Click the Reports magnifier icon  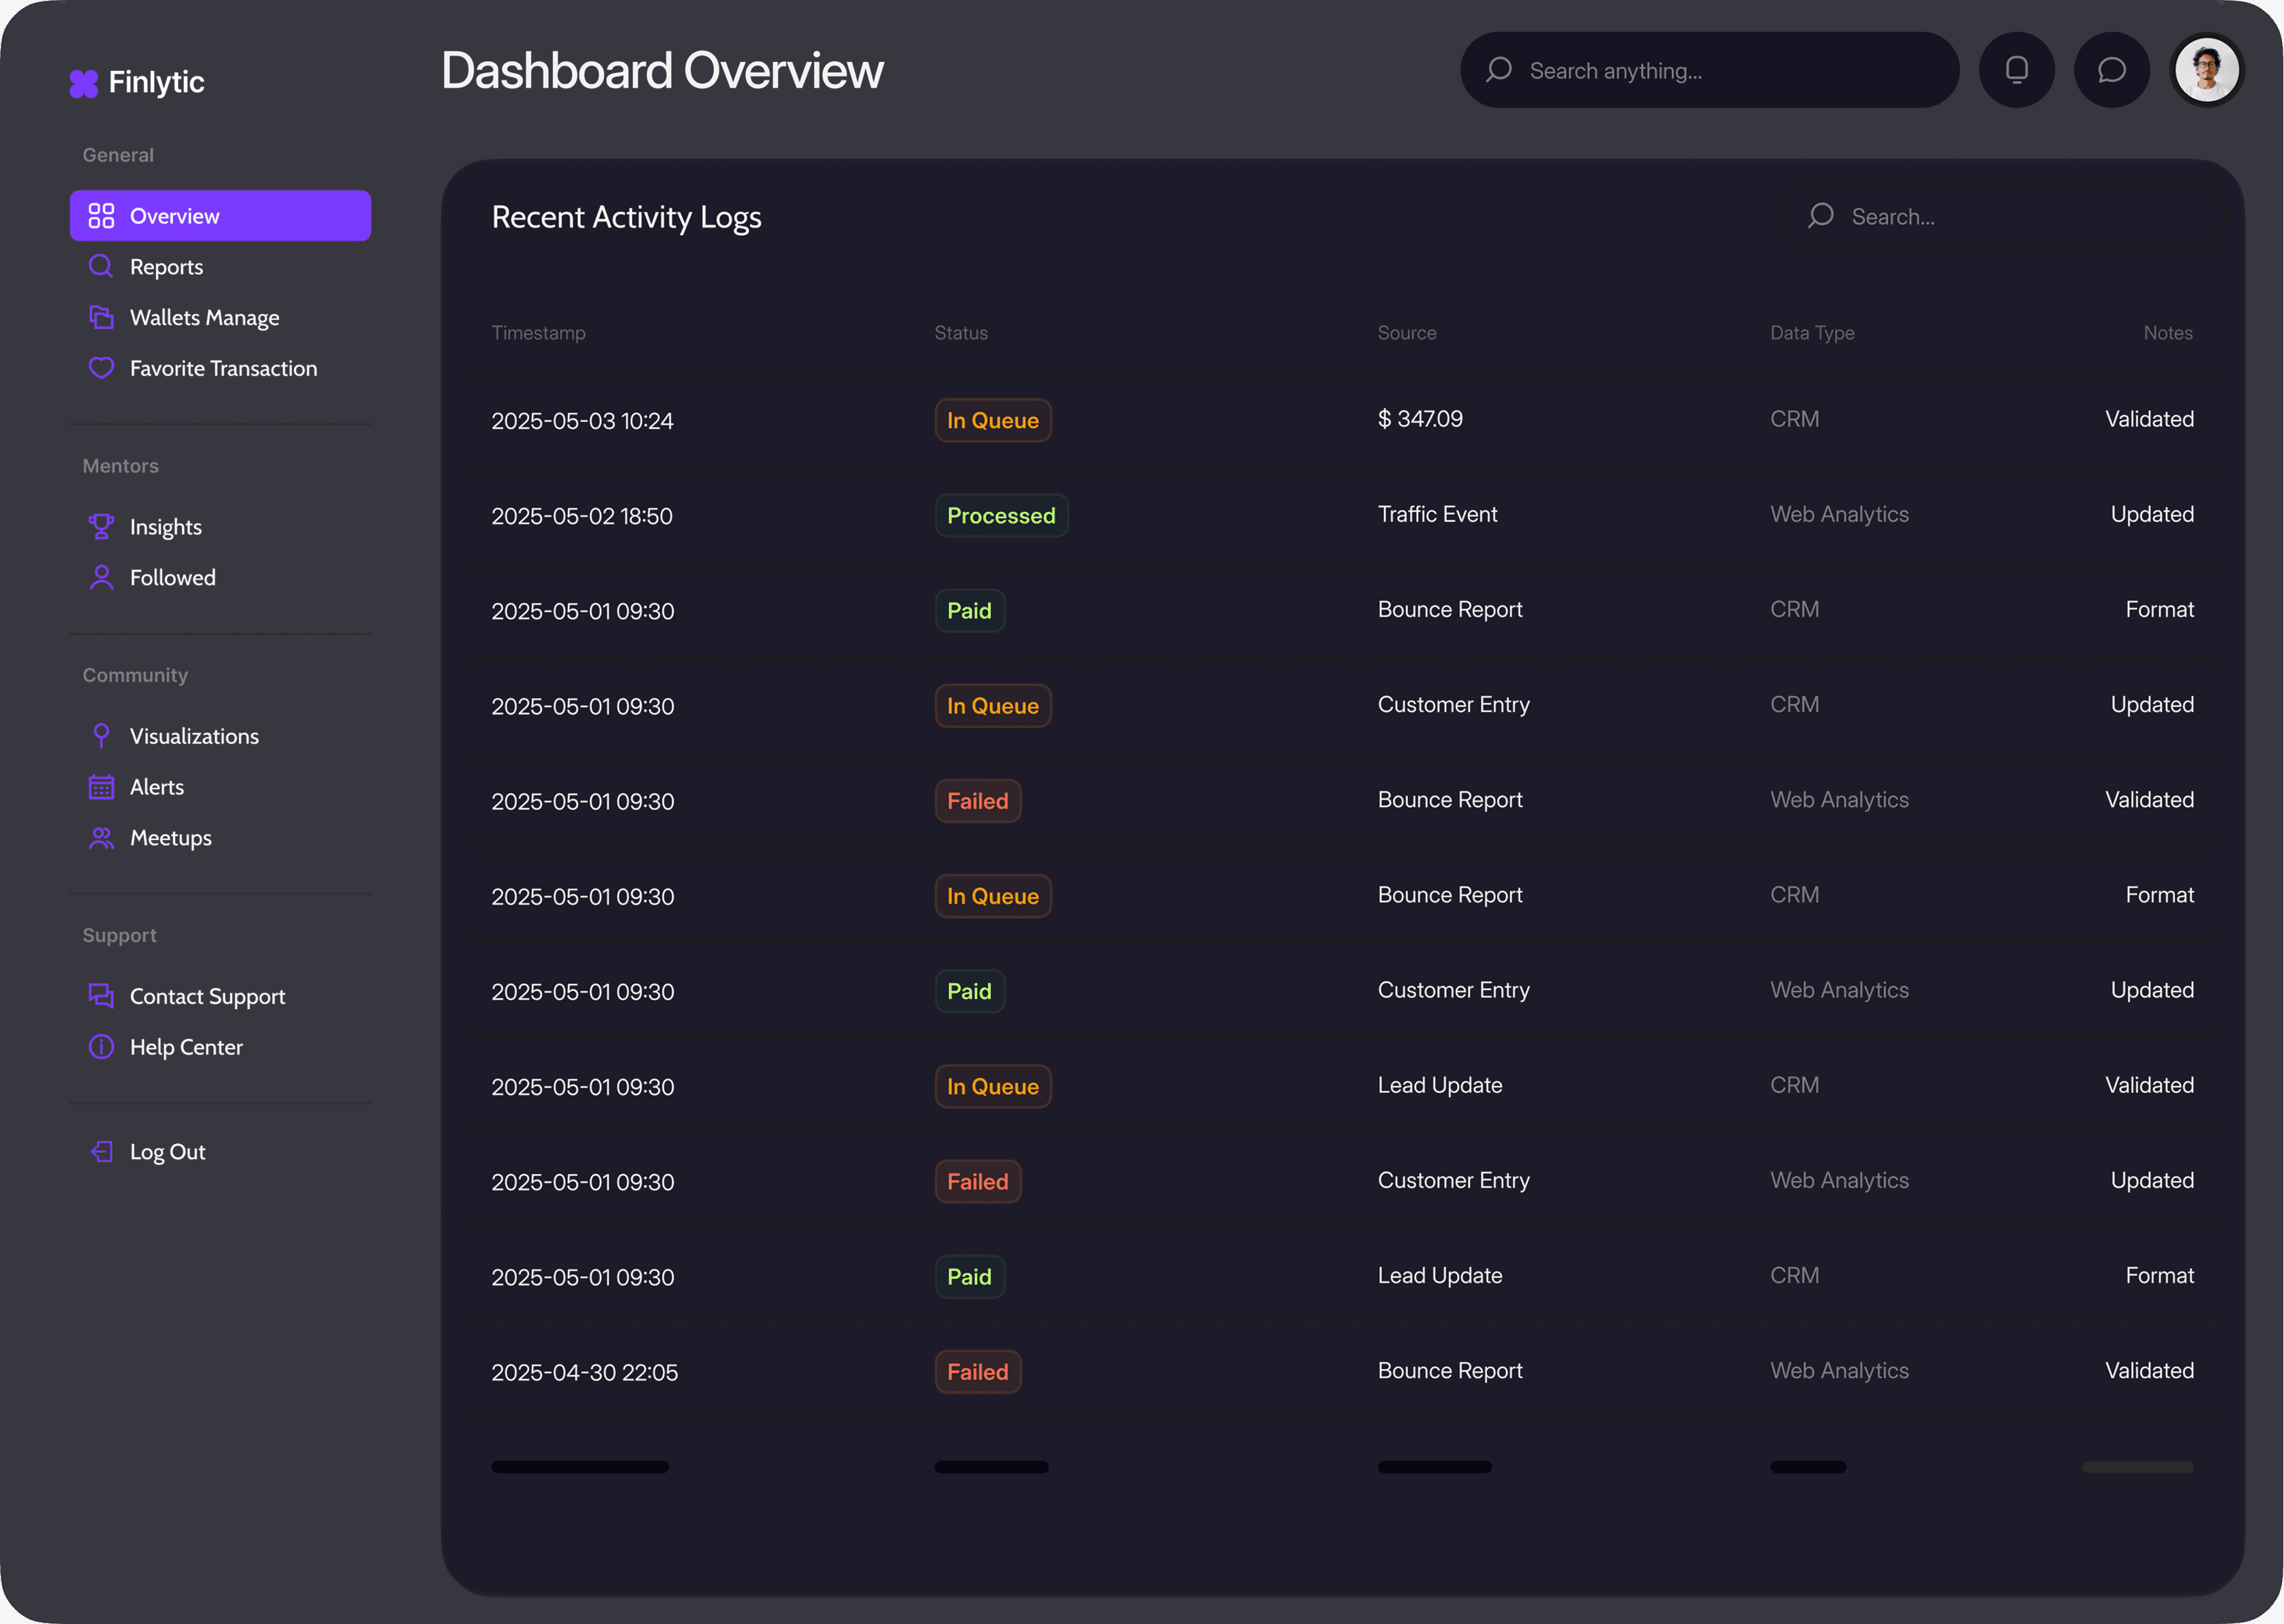(101, 266)
